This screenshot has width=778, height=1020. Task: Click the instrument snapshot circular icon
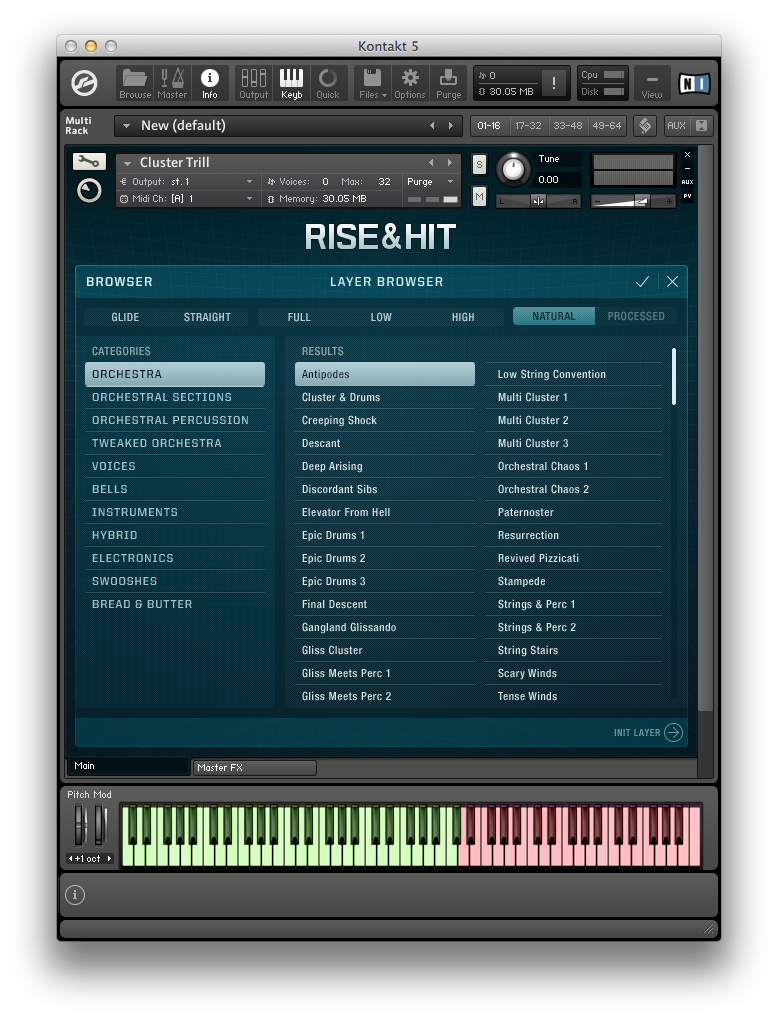(x=89, y=191)
